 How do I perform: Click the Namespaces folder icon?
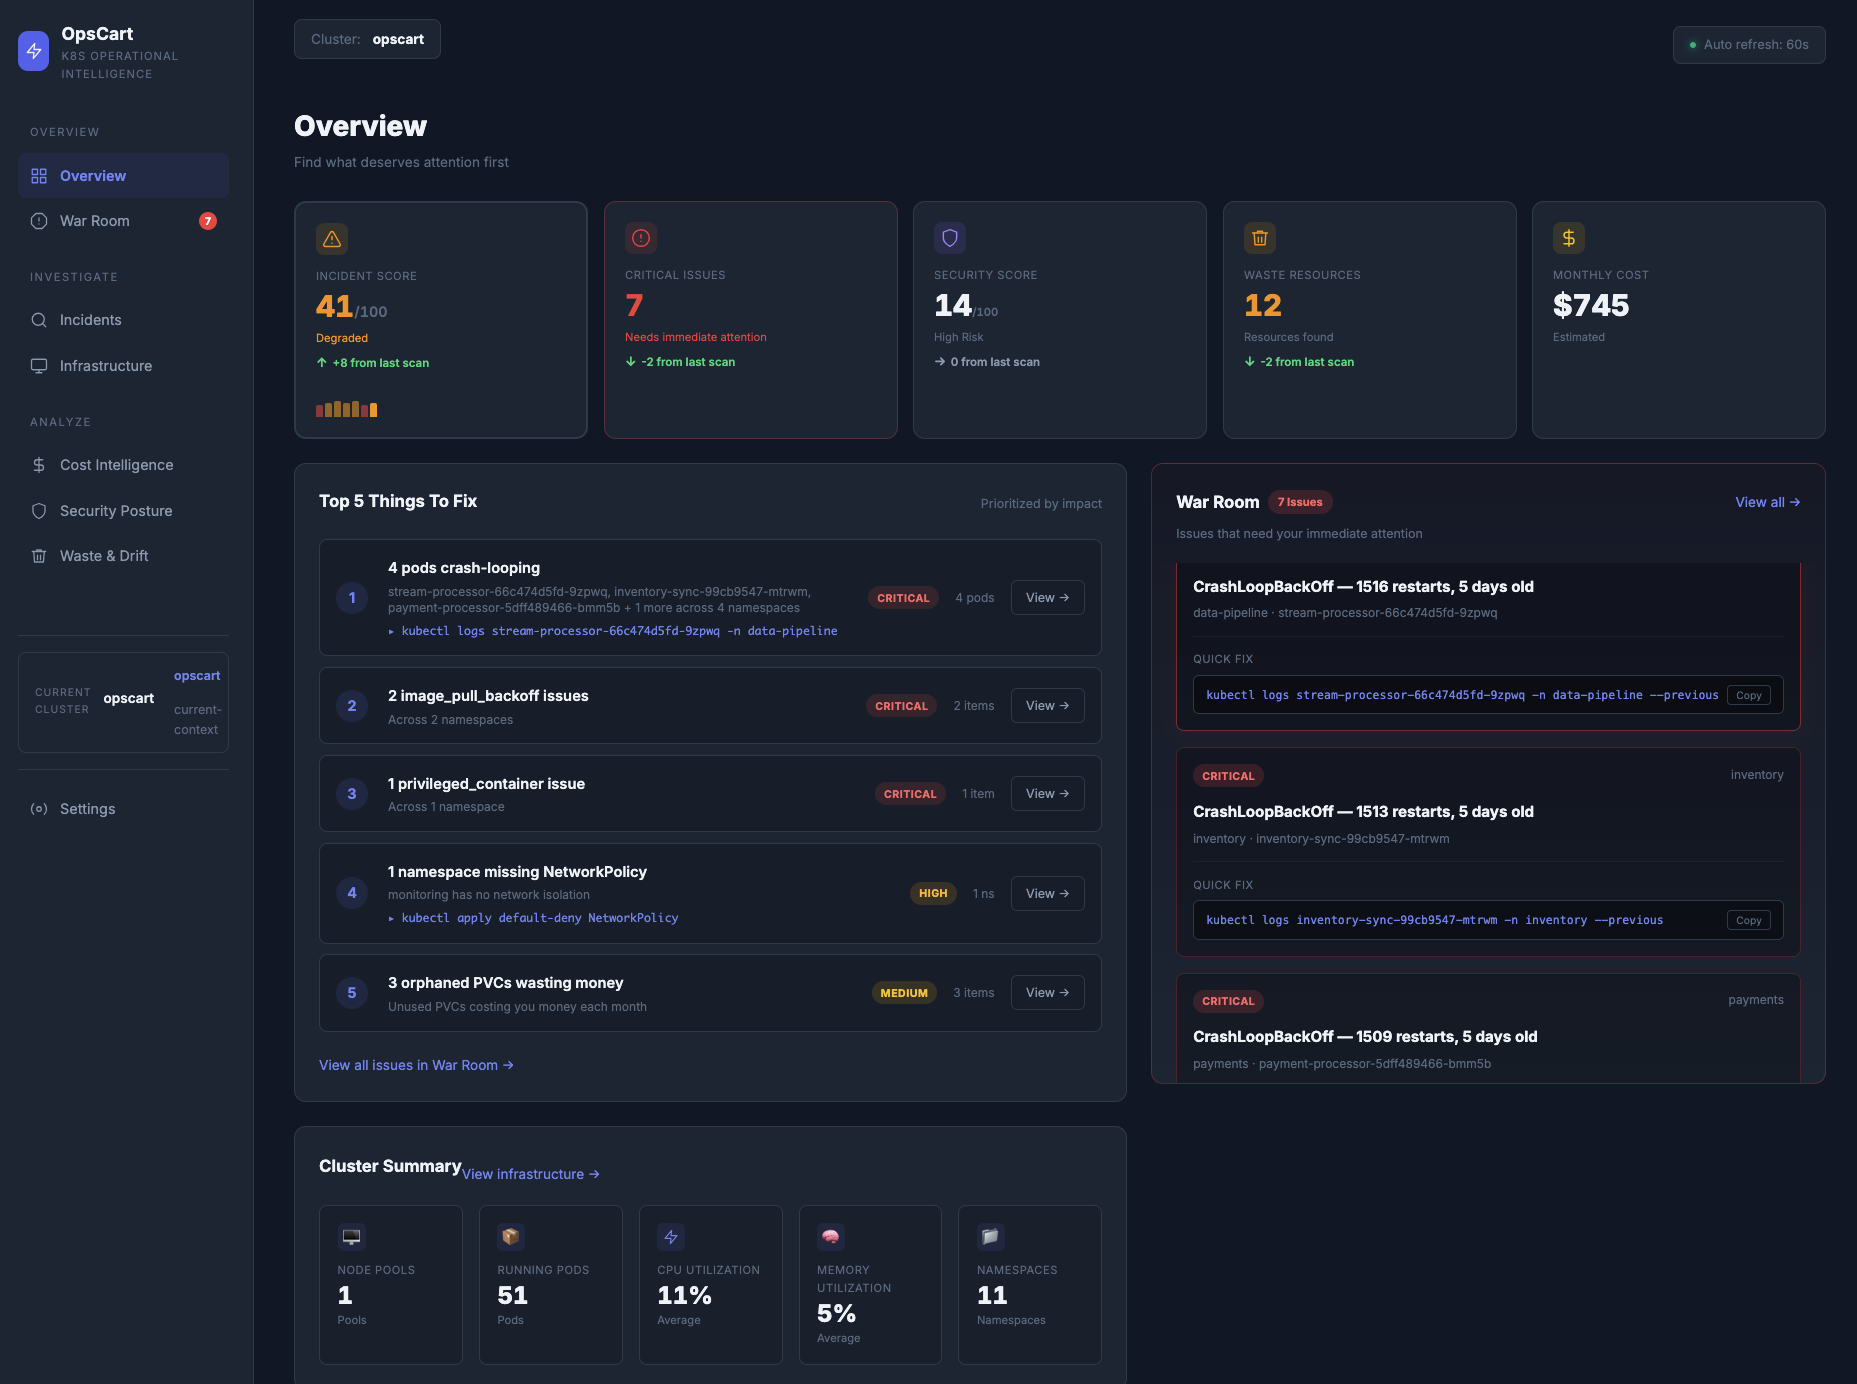point(990,1237)
